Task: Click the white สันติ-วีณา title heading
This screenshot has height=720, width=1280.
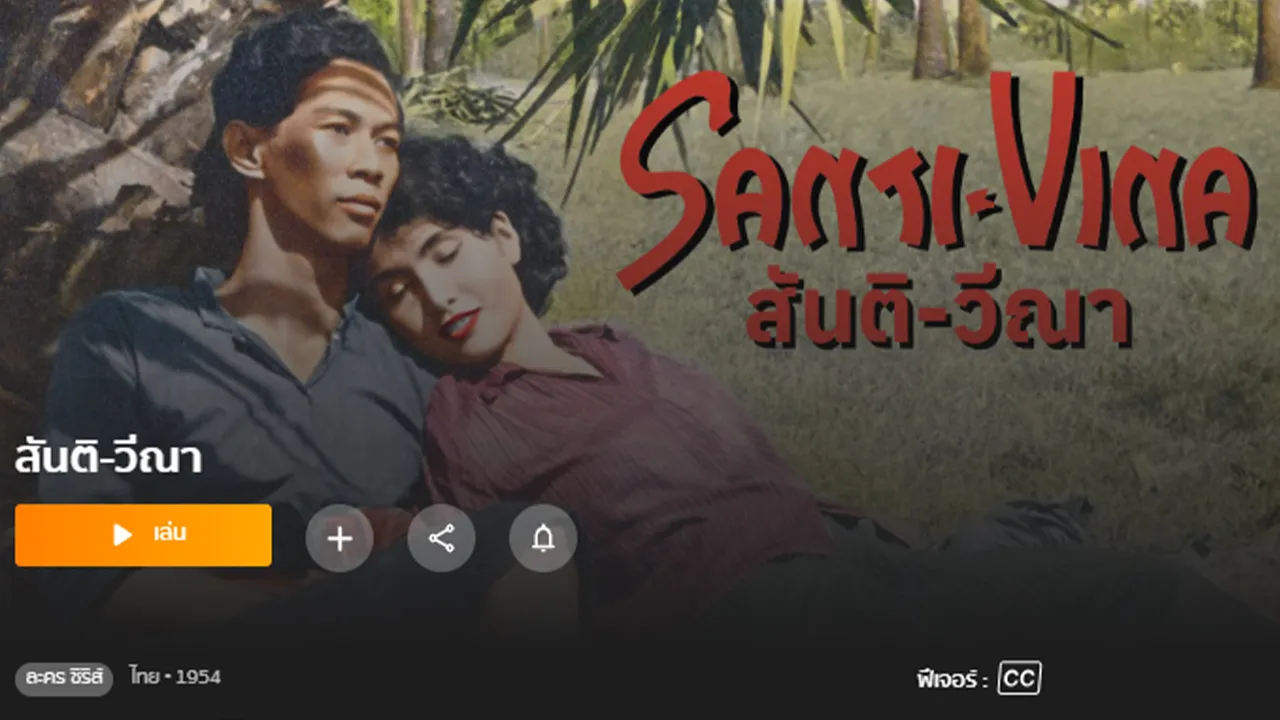Action: 108,459
